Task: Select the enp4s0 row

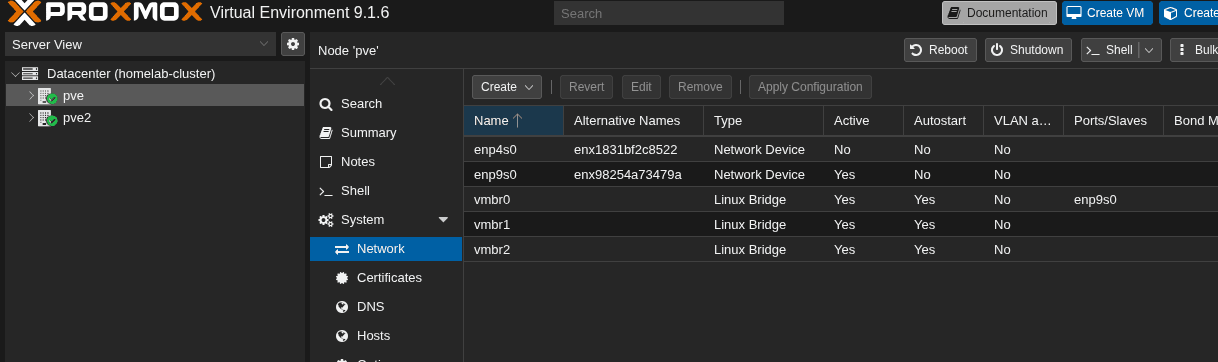Action: 841,149
